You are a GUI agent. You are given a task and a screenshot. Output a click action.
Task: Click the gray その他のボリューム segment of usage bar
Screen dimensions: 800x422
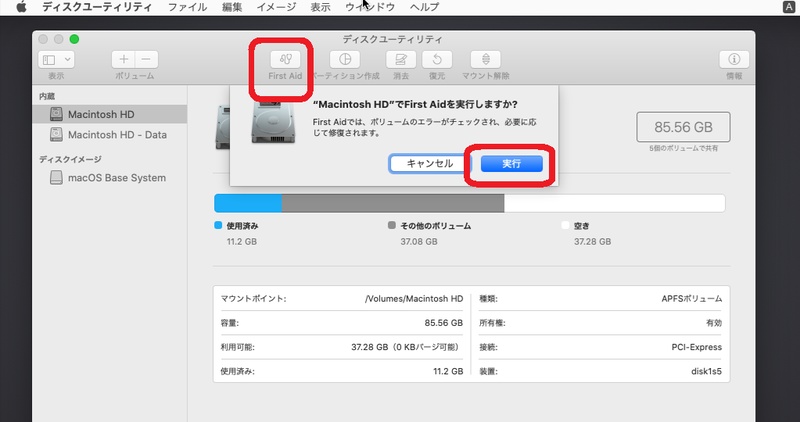click(393, 203)
